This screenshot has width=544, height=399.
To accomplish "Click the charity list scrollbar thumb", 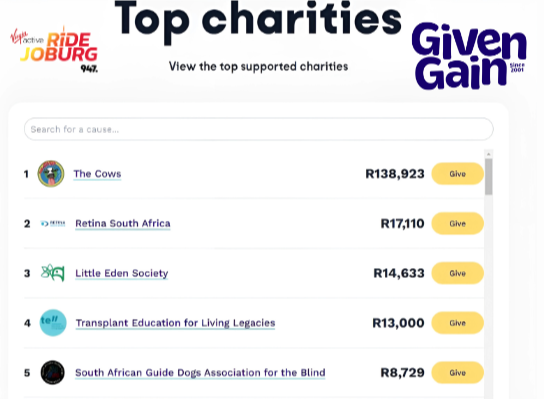I will click(x=488, y=177).
